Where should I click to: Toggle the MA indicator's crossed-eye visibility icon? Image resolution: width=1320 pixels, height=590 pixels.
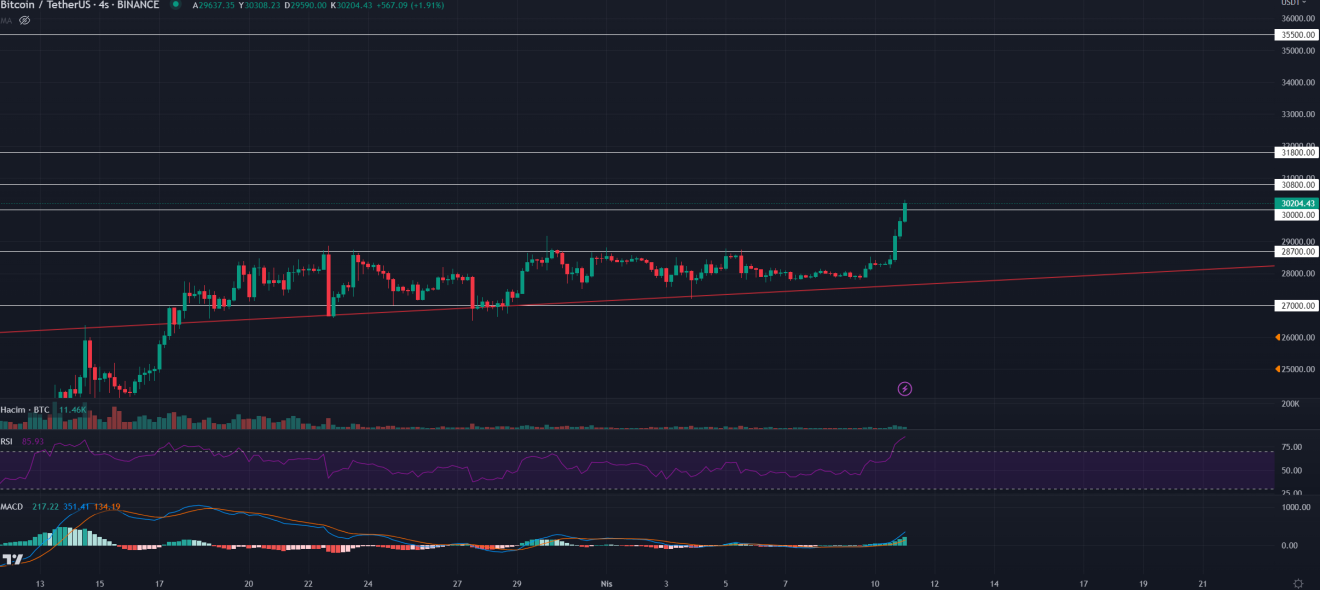pyautogui.click(x=25, y=20)
